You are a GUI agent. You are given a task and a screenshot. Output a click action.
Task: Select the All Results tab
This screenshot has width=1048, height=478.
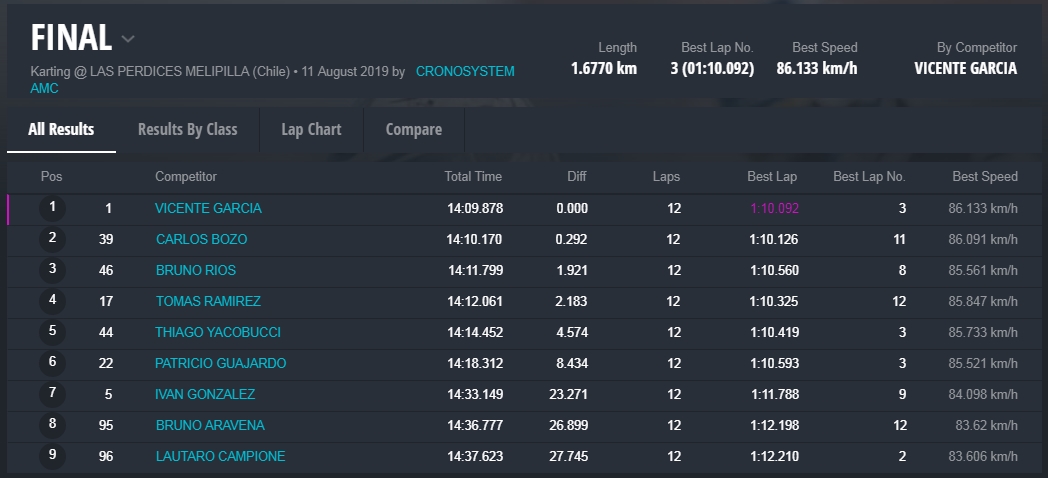(x=61, y=129)
